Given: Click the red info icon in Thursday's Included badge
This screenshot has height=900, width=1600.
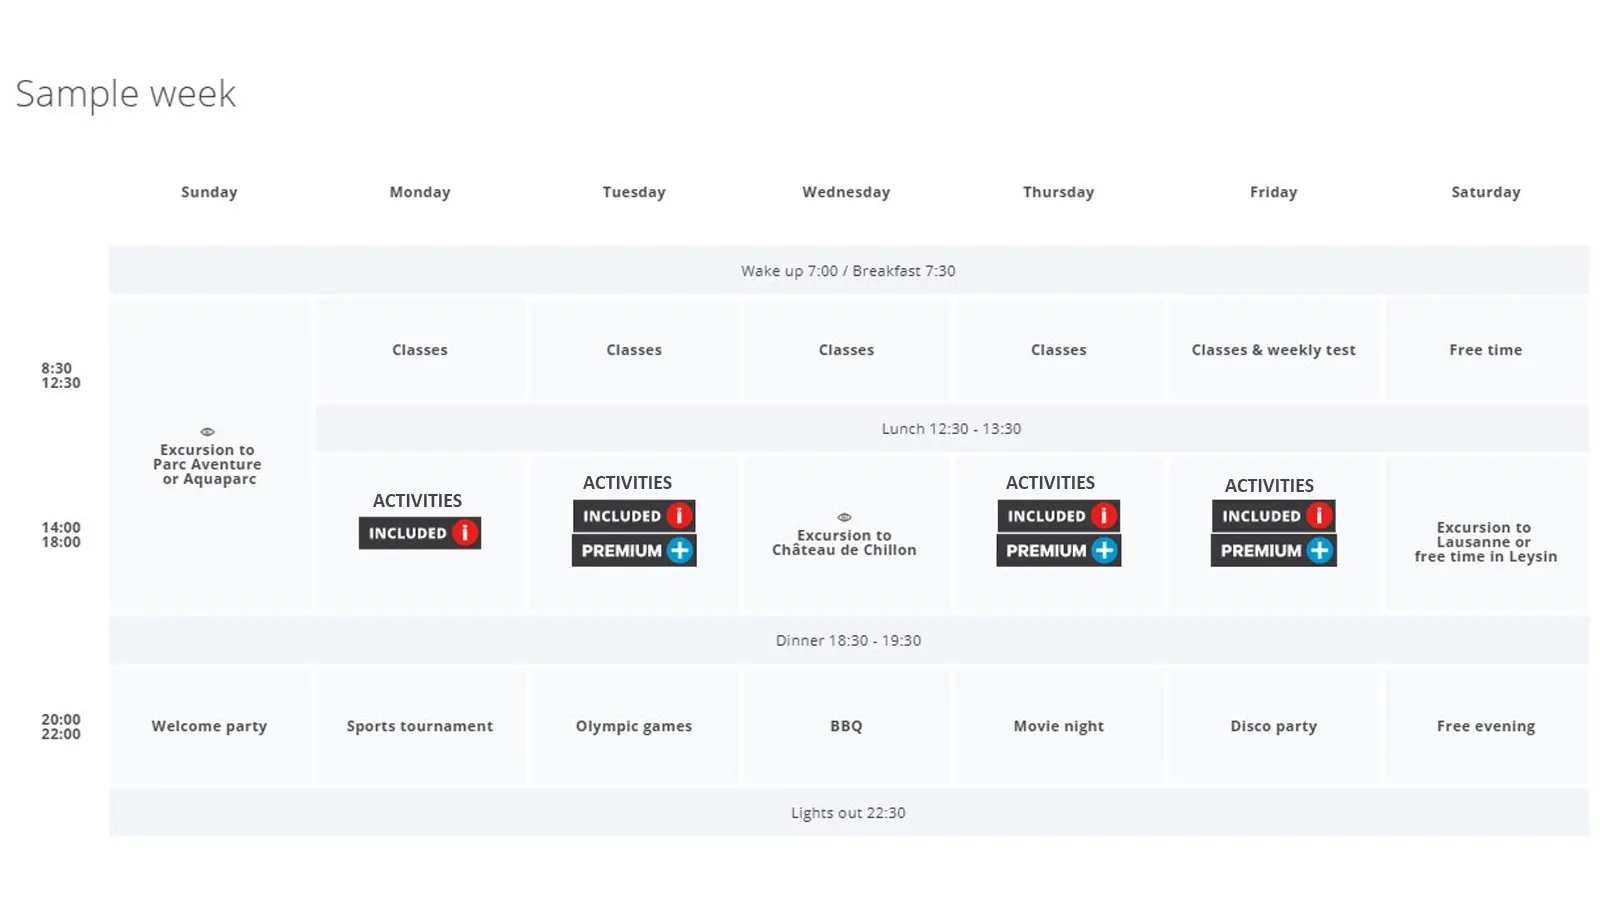Looking at the screenshot, I should [x=1103, y=516].
